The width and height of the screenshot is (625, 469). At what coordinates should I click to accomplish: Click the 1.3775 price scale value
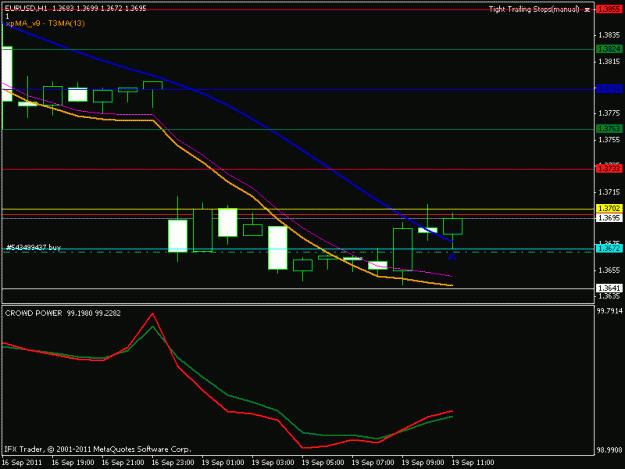(x=609, y=114)
